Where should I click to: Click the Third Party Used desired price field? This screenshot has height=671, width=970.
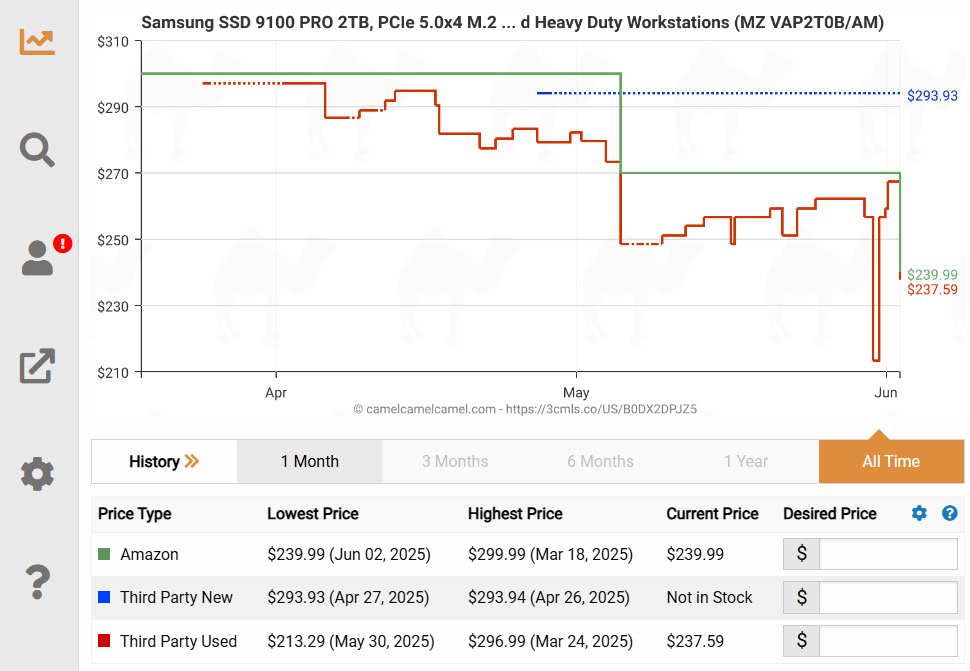pos(887,641)
